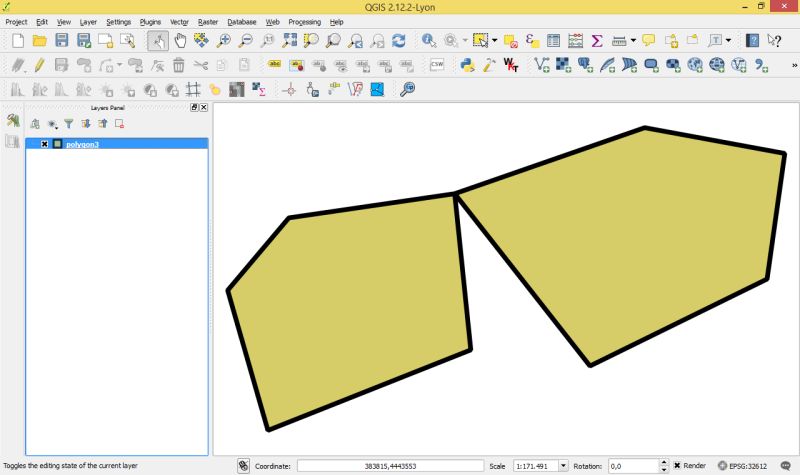Click the Cut Features scissors icon
The image size is (800, 475).
coord(201,65)
